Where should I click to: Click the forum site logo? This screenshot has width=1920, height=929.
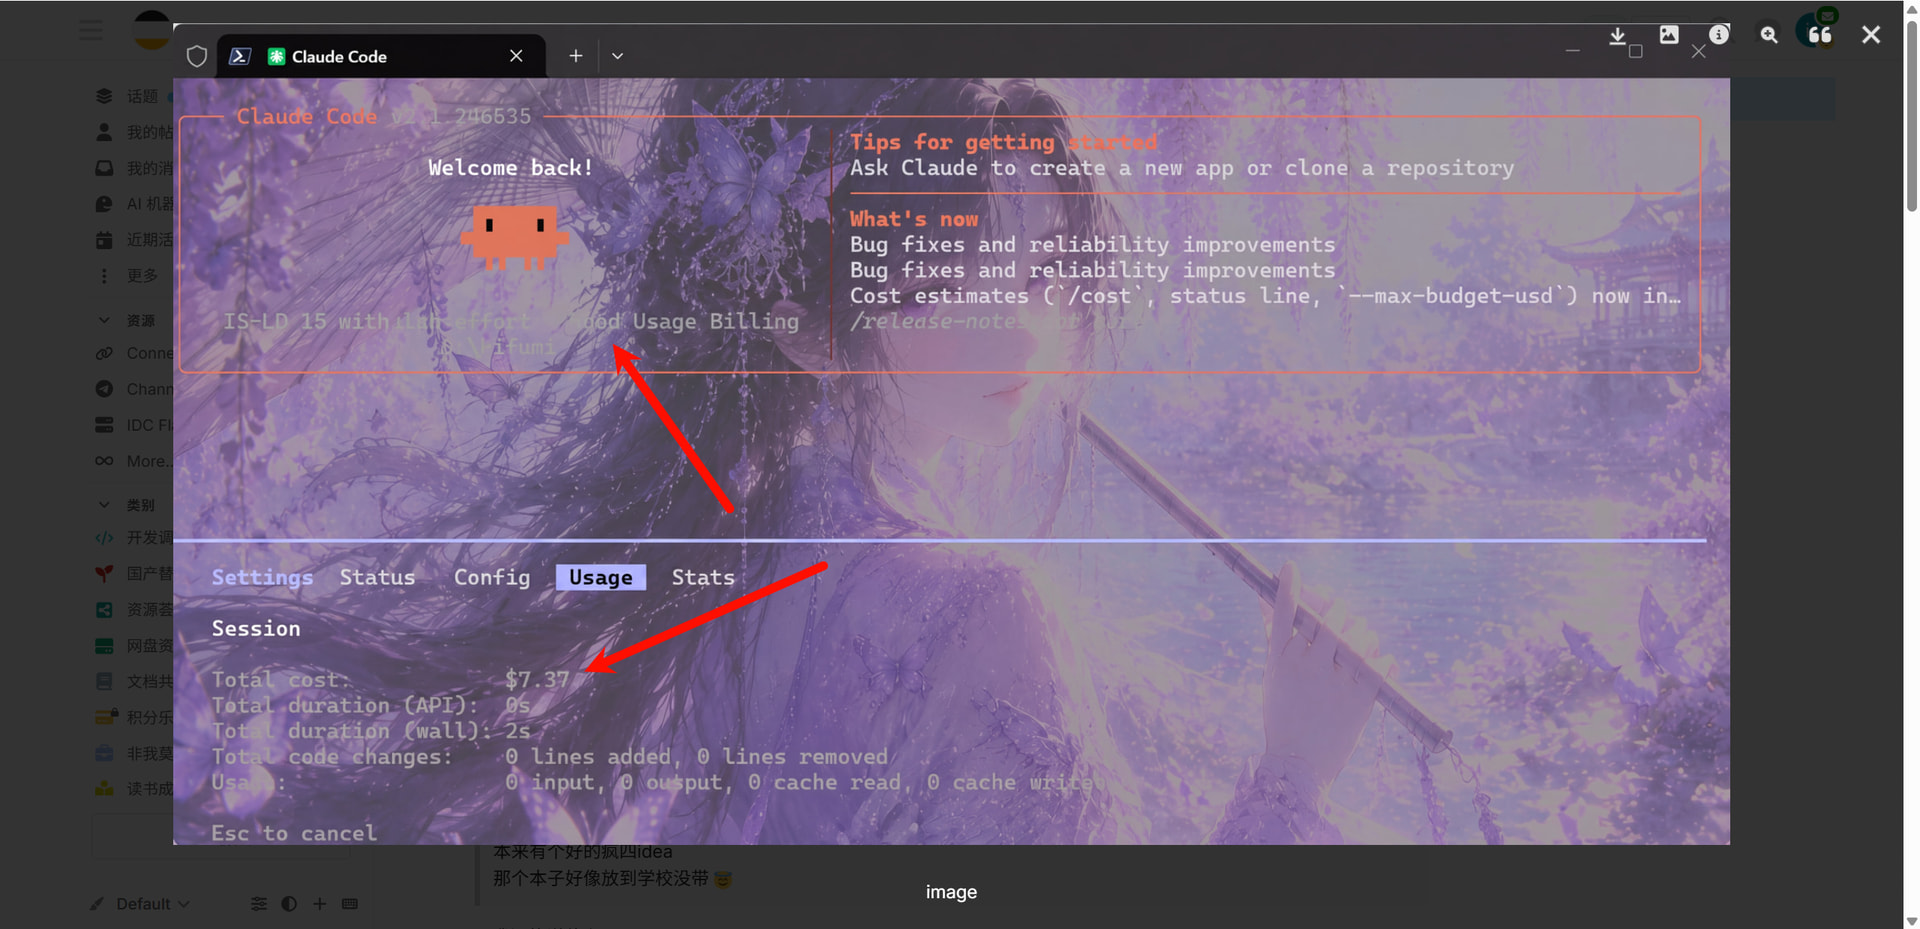(152, 30)
